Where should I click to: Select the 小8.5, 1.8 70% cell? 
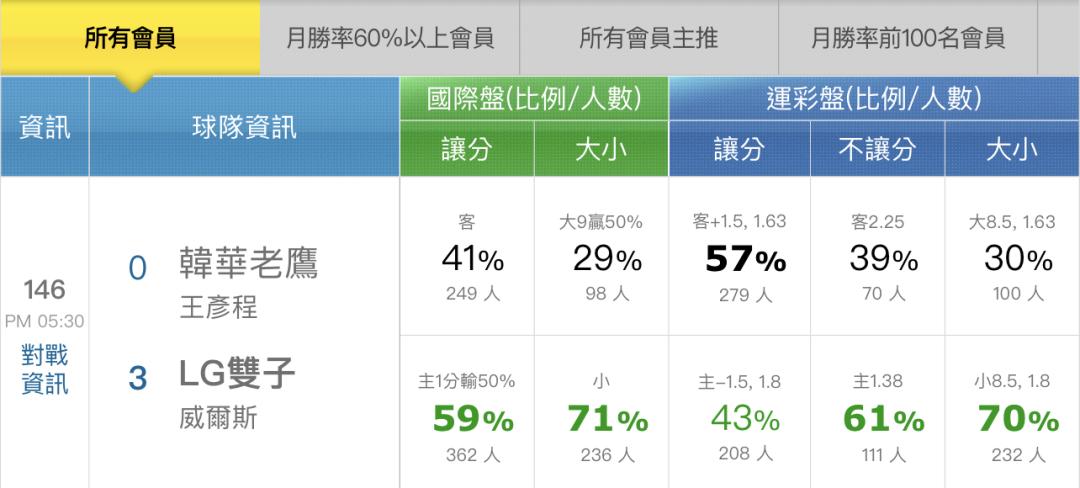[1011, 418]
